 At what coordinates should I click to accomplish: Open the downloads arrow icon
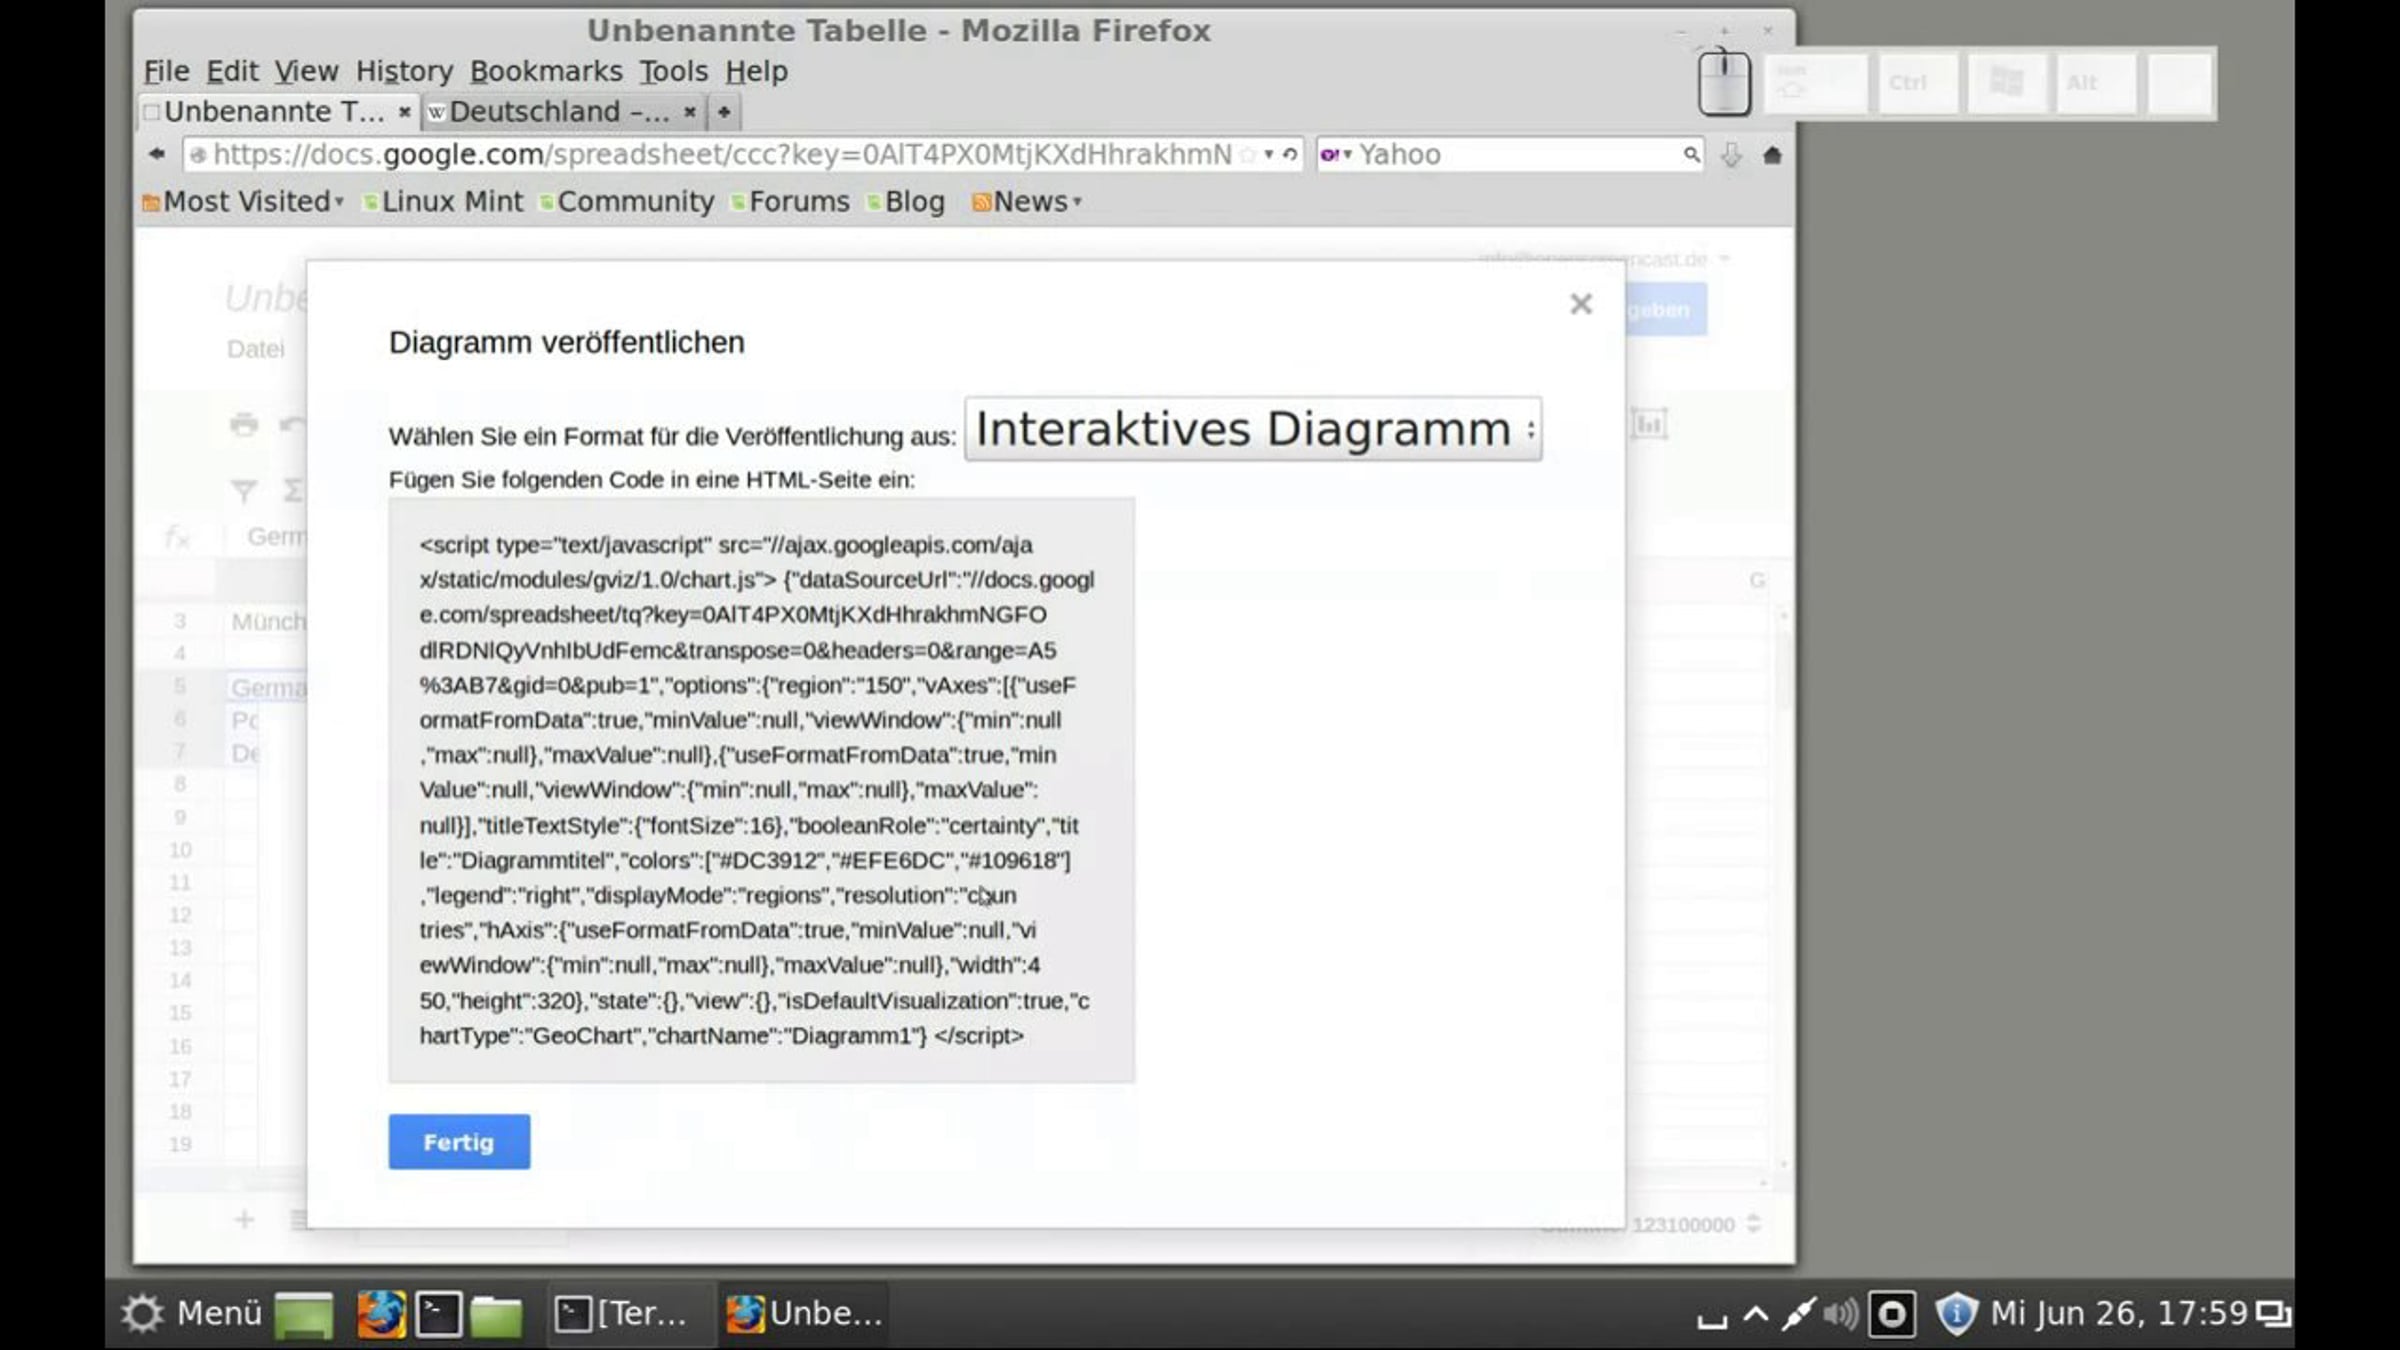pos(1731,155)
